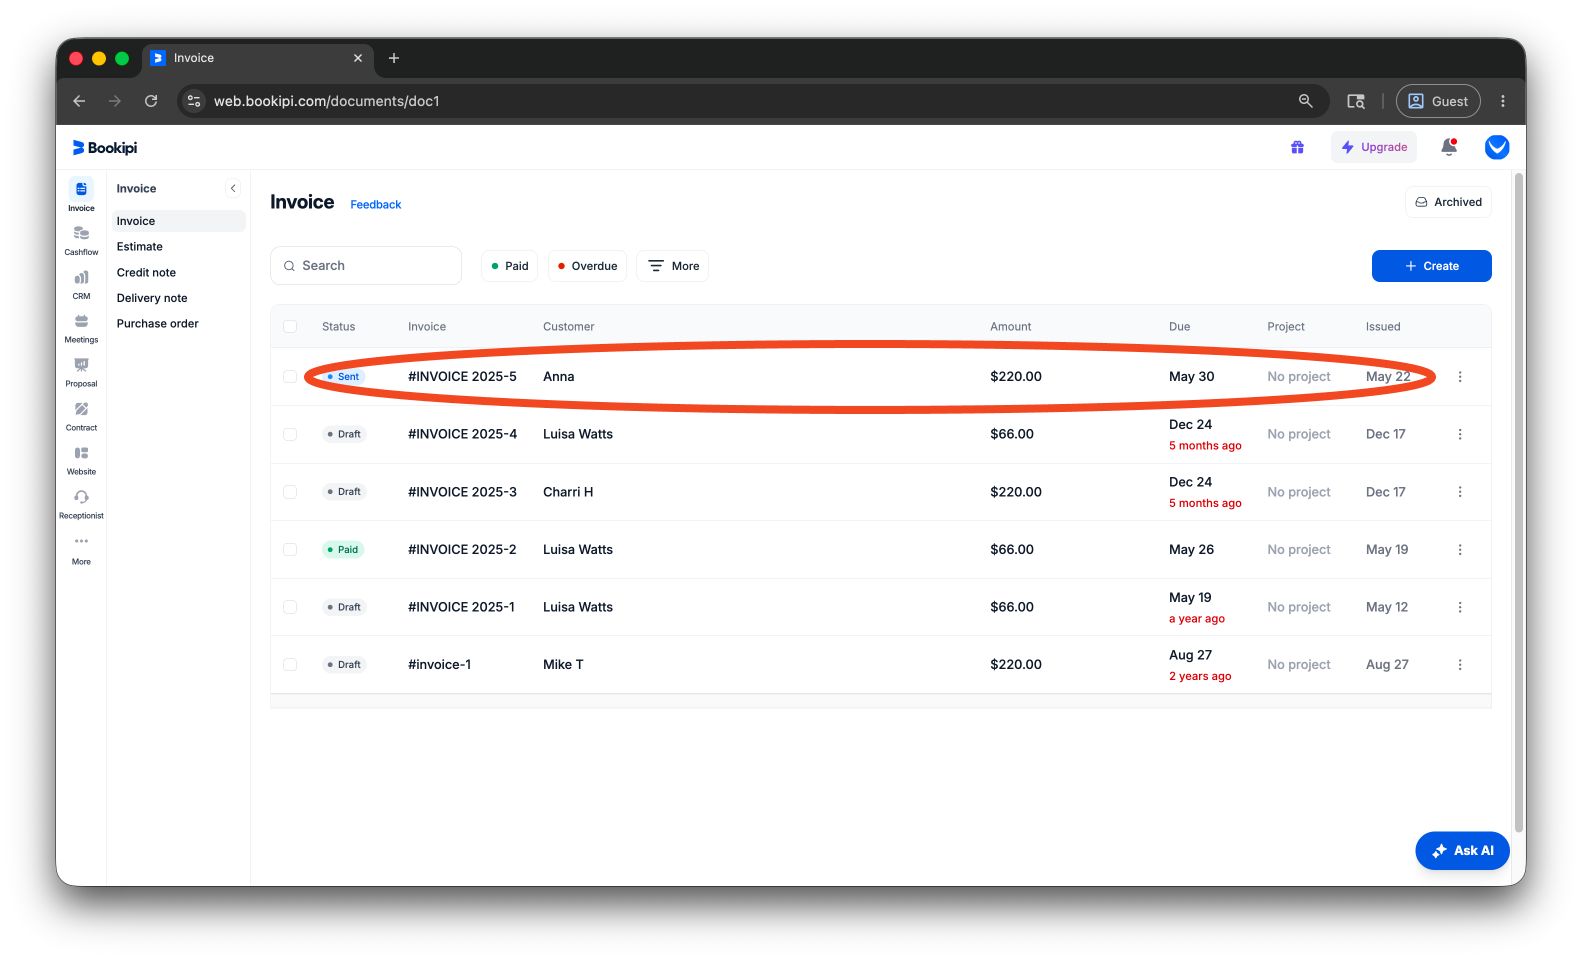
Task: Select Purchase order in the submenu
Action: click(158, 324)
